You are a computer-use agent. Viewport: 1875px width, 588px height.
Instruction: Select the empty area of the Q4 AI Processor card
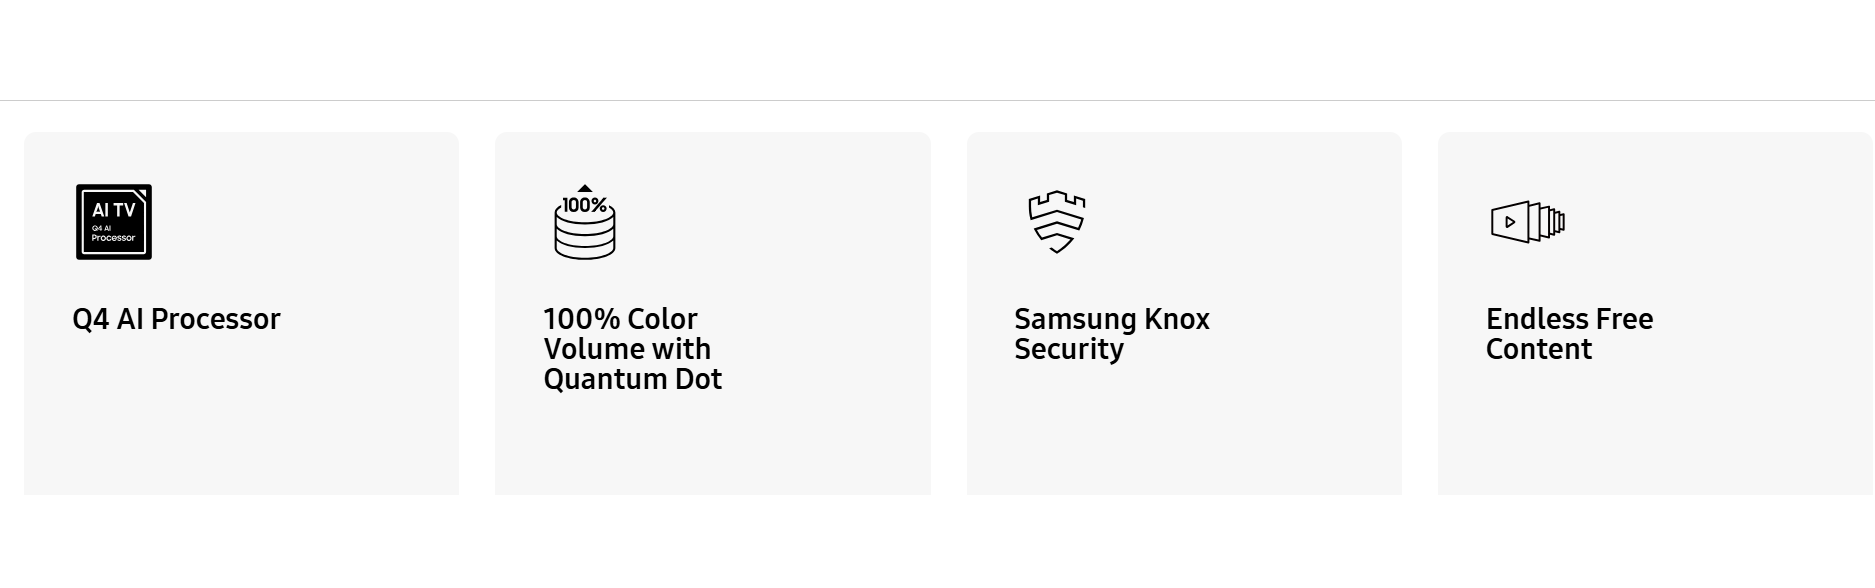(x=241, y=430)
